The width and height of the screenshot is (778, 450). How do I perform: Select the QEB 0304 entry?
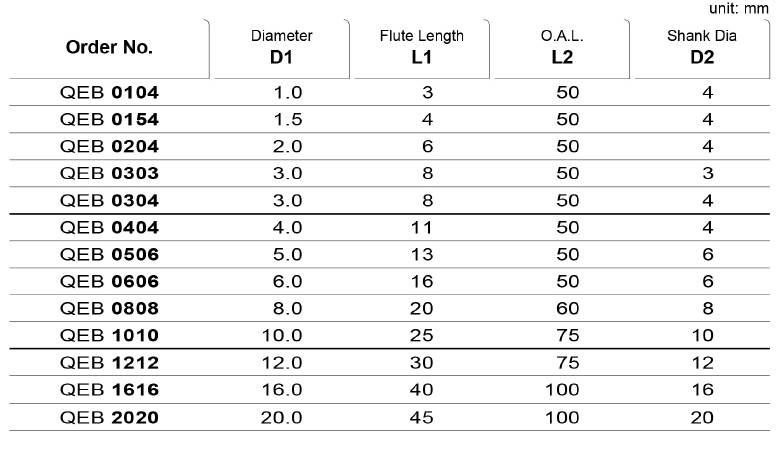(x=109, y=200)
